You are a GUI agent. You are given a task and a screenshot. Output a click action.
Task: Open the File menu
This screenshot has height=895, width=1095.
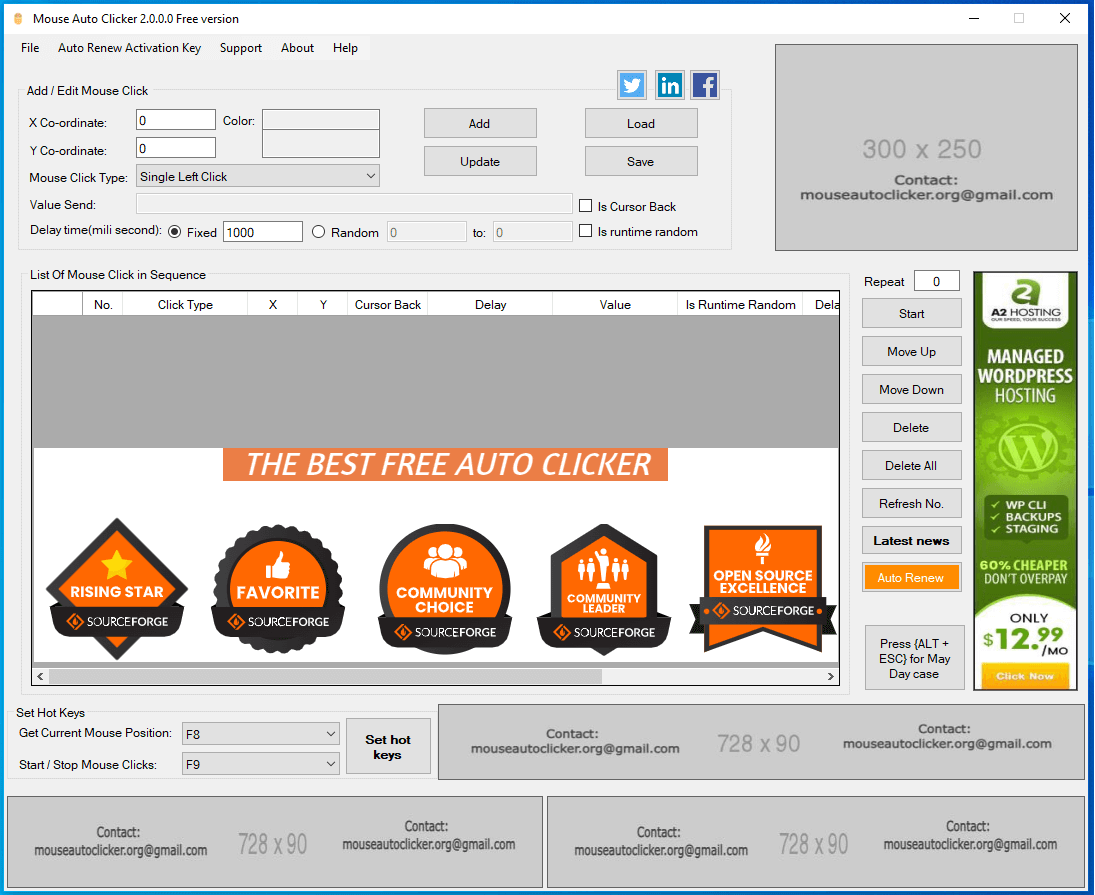pos(29,47)
